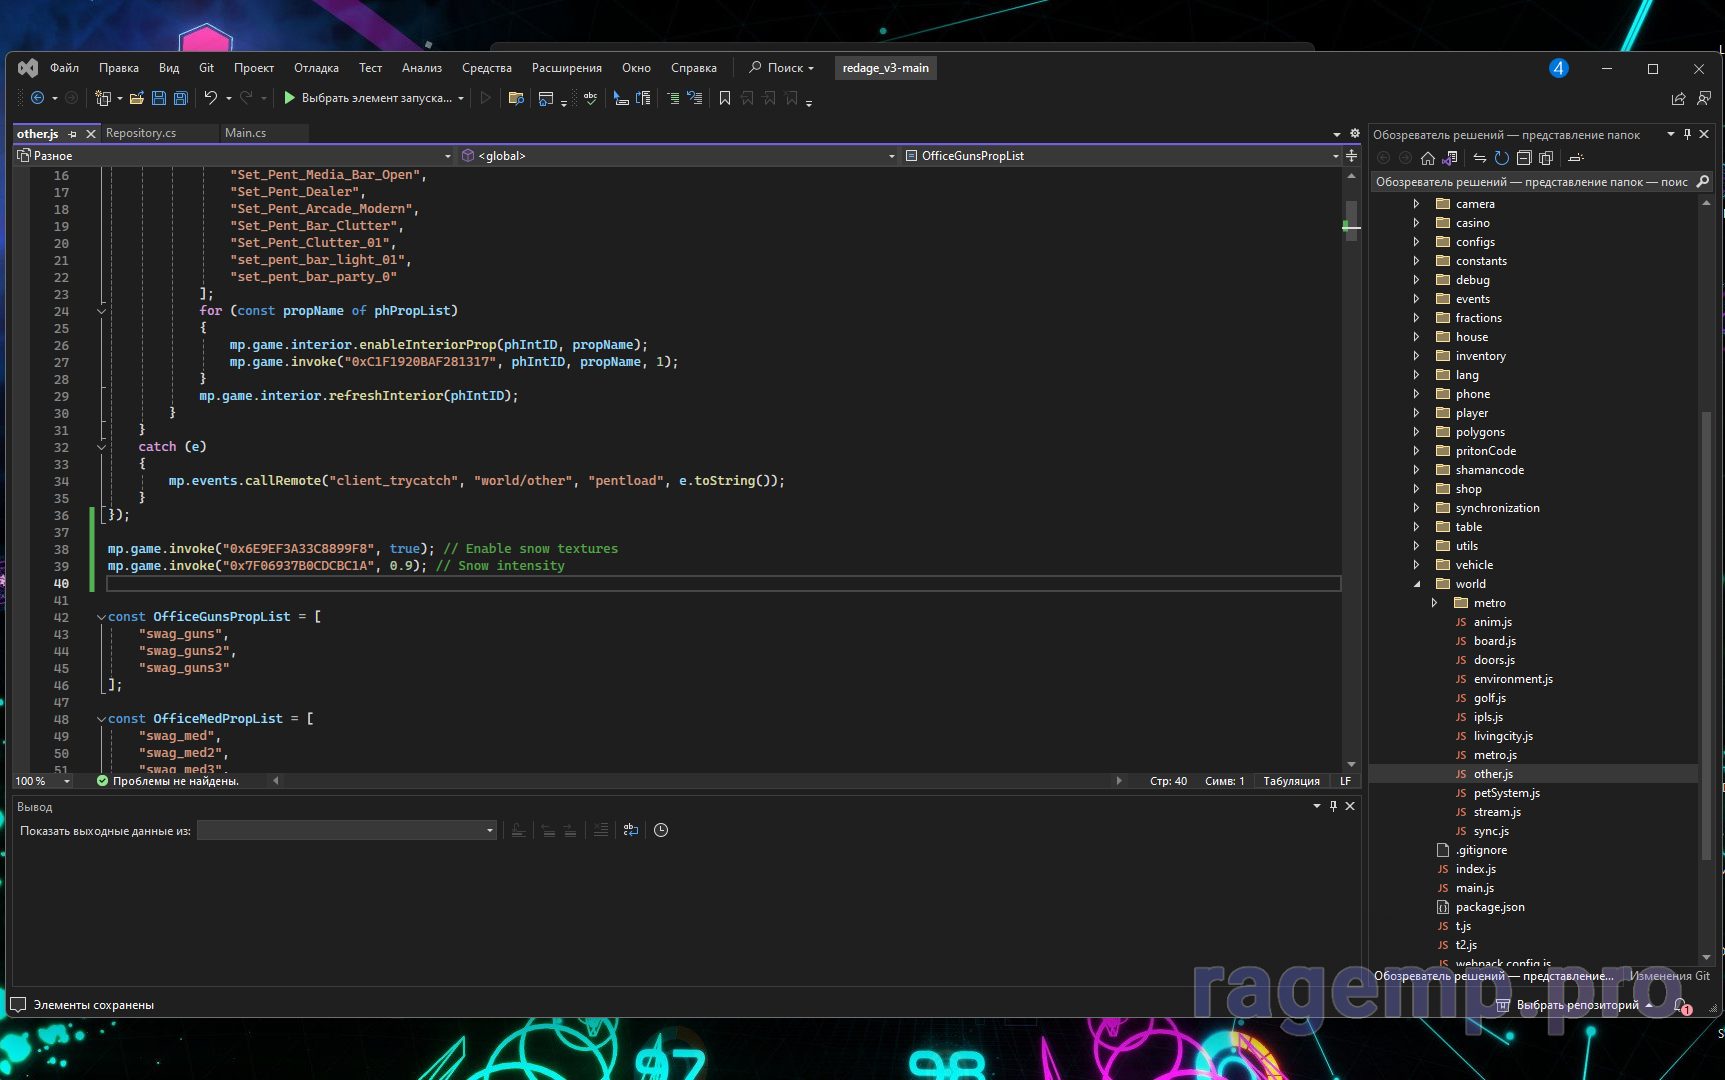Click the Home icon in Solution Explorer

tap(1427, 158)
